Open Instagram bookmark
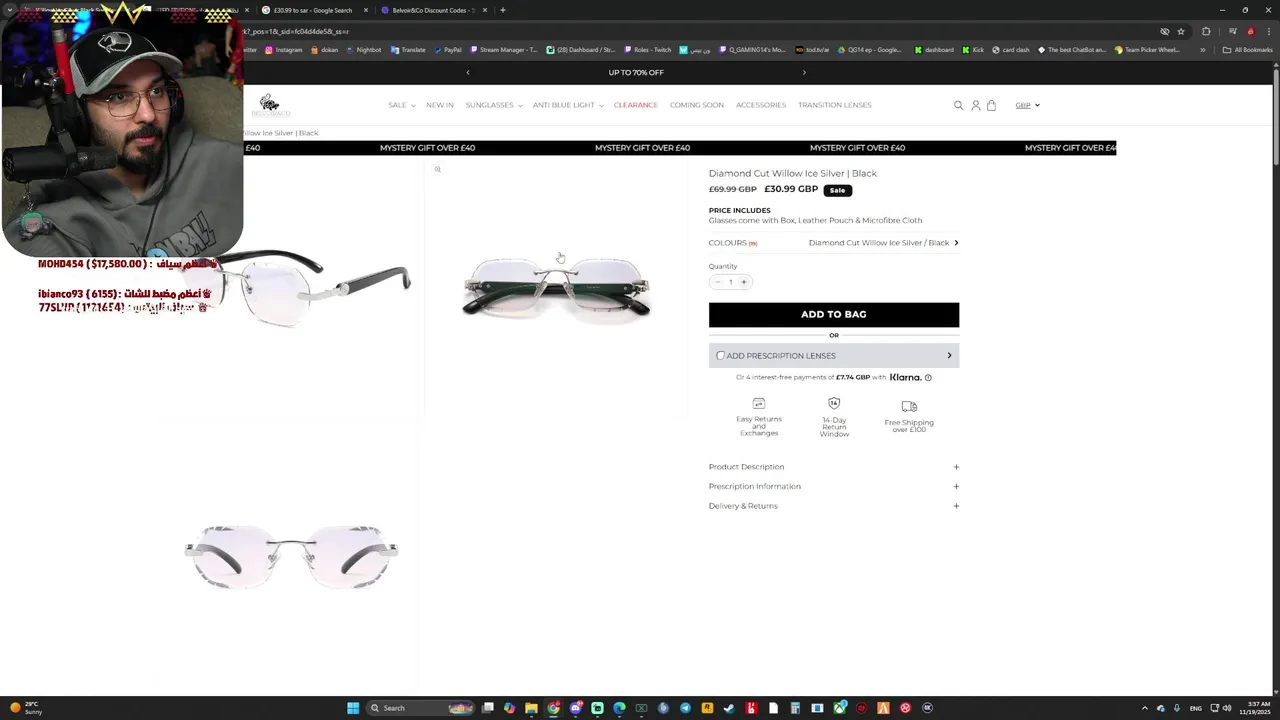Image resolution: width=1280 pixels, height=720 pixels. pyautogui.click(x=284, y=50)
